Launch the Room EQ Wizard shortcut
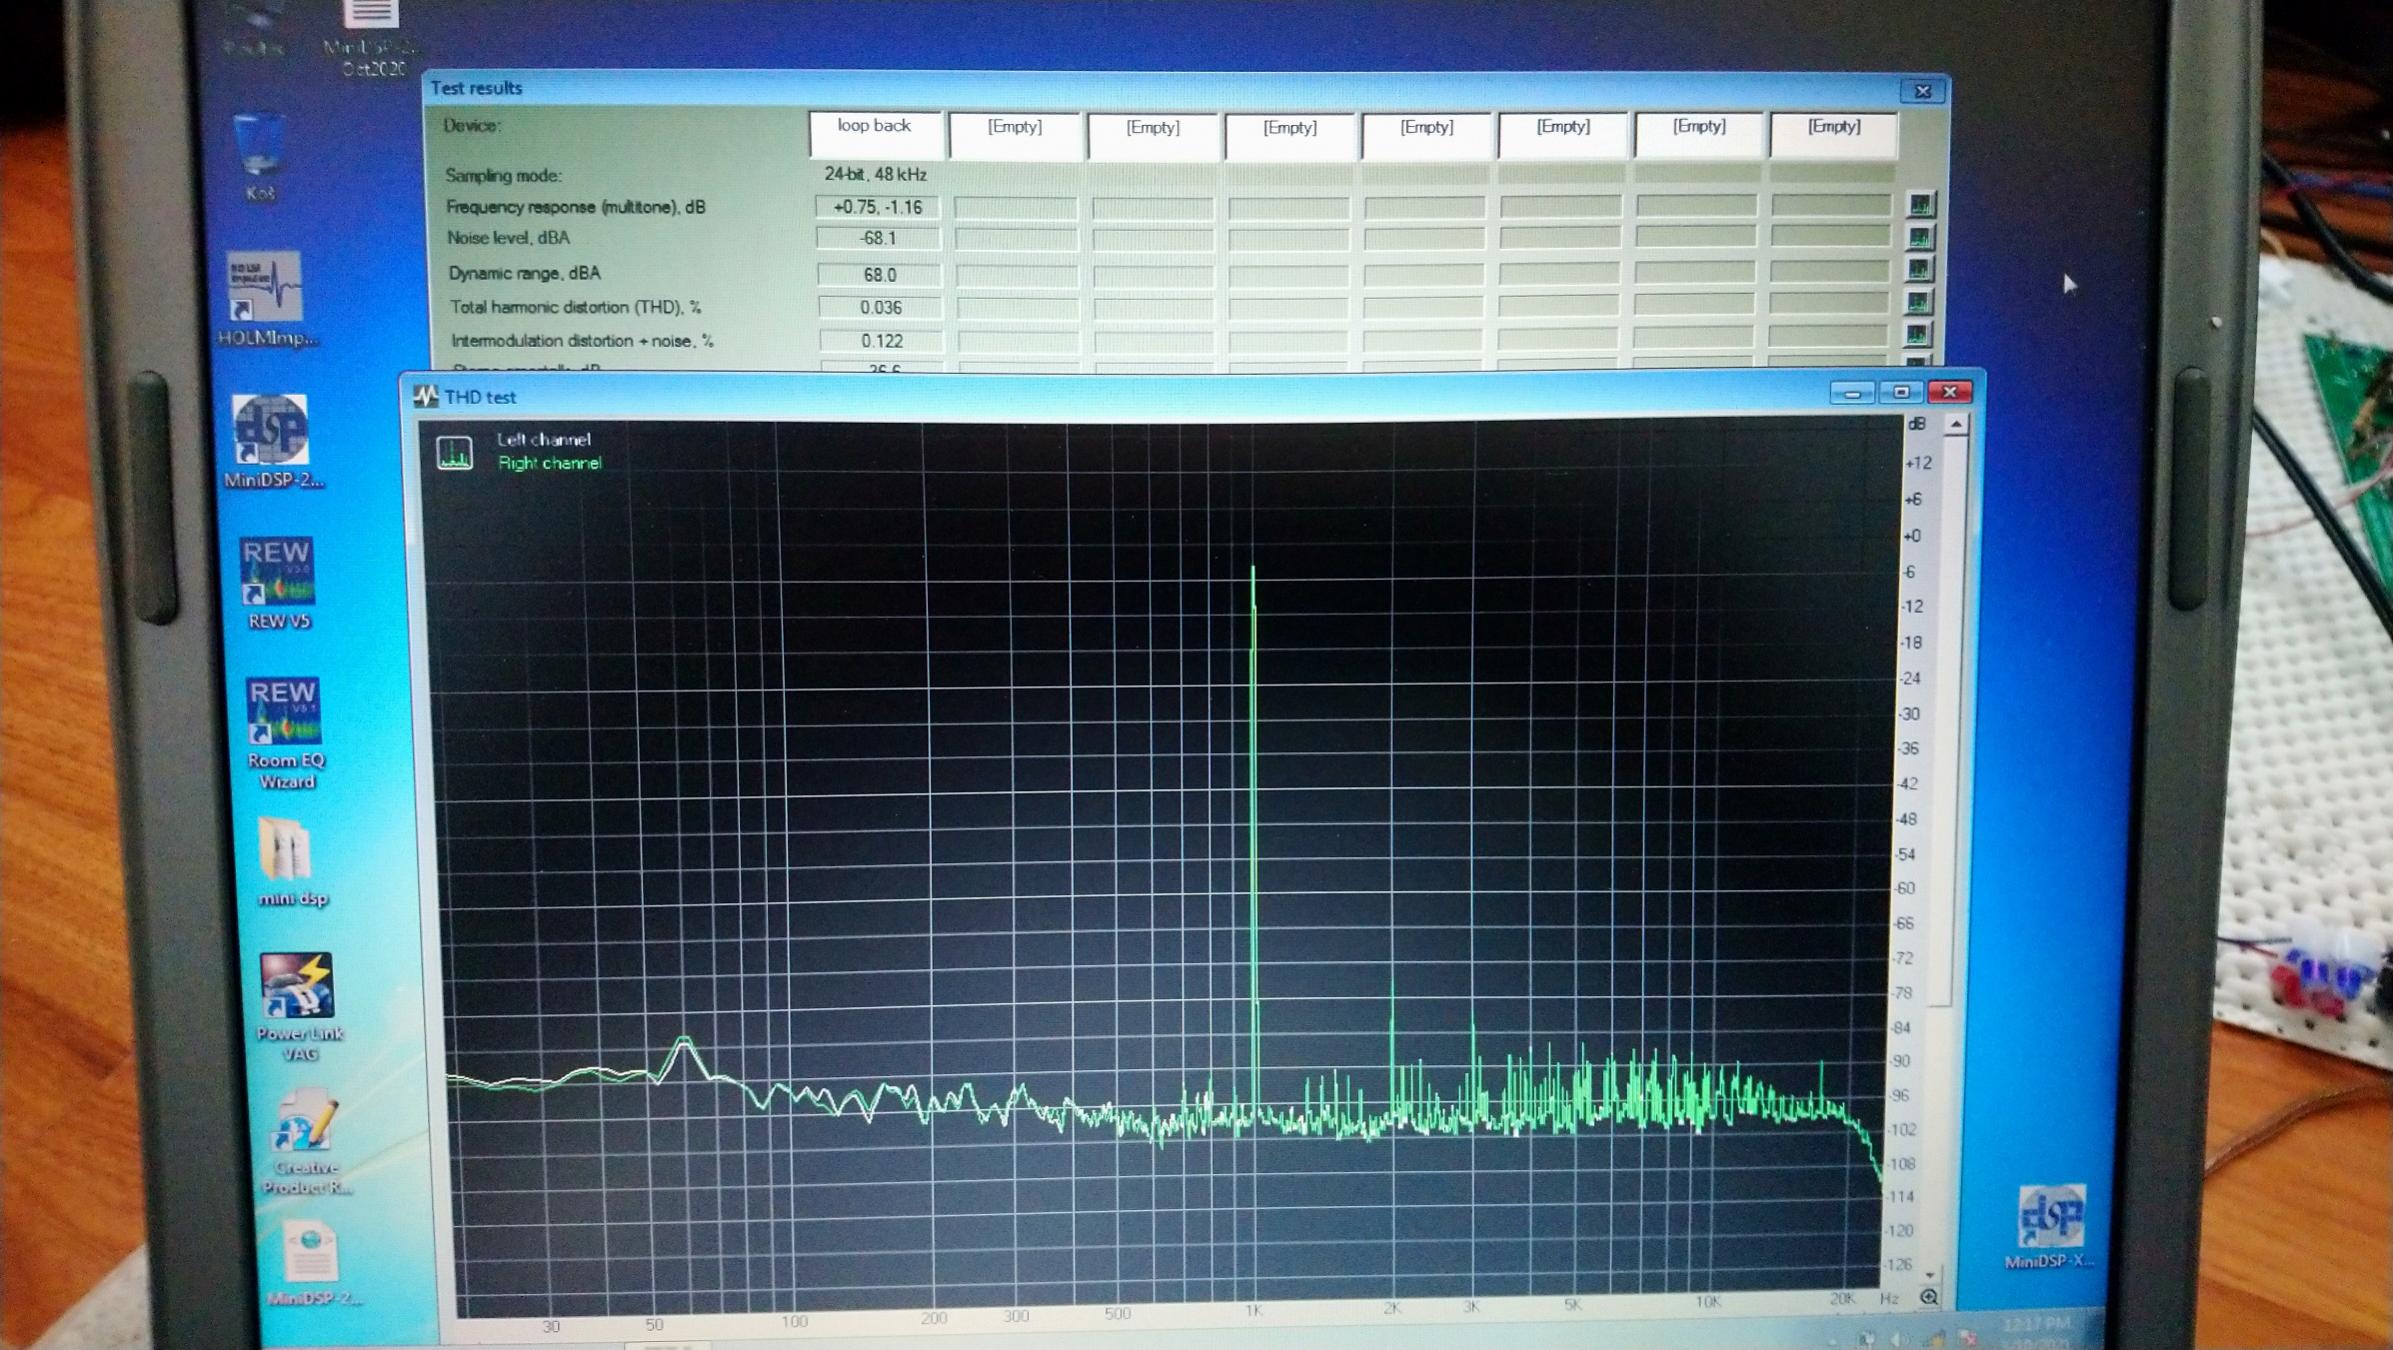The width and height of the screenshot is (2393, 1350). coord(284,733)
